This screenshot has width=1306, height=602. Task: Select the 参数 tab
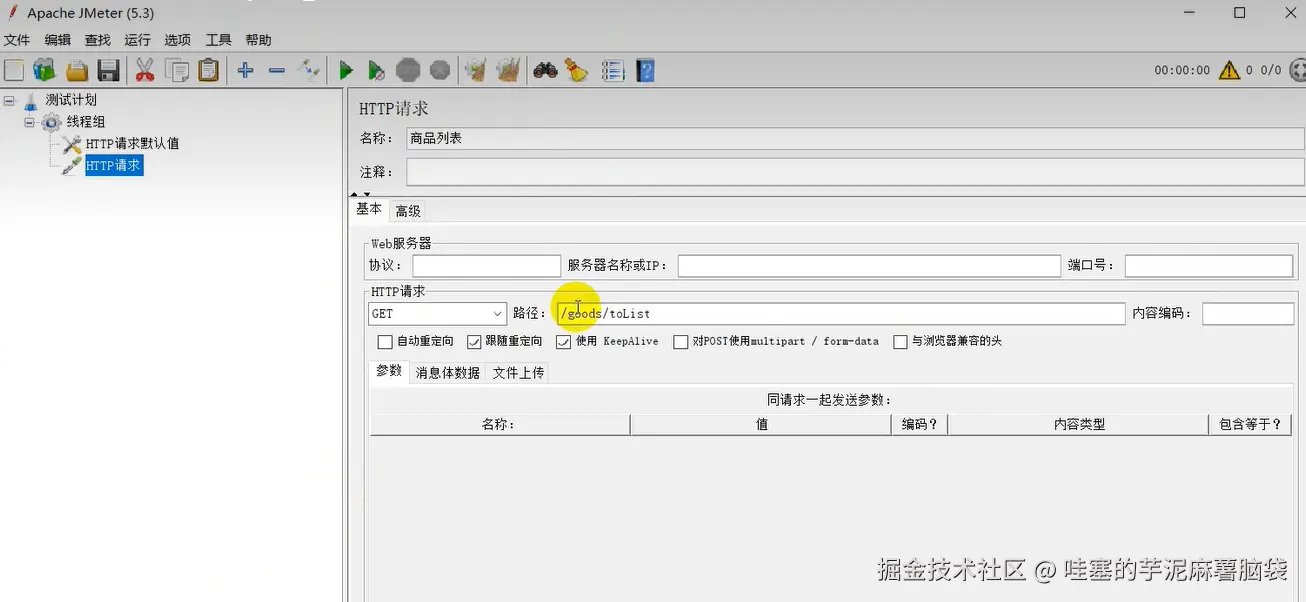[x=389, y=371]
